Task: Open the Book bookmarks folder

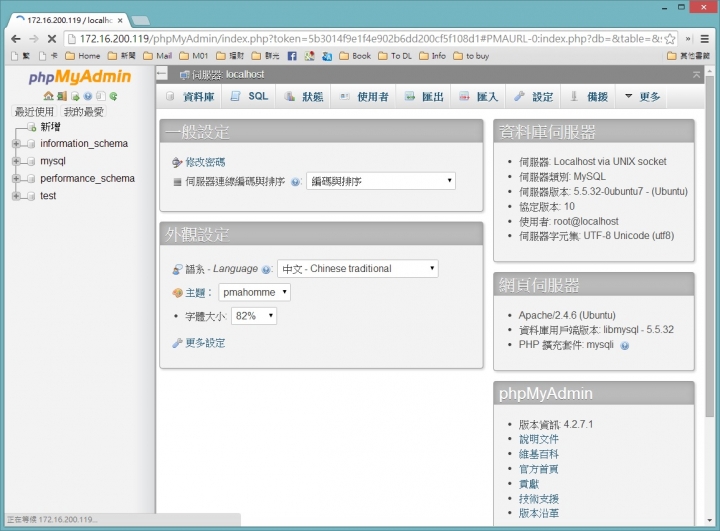Action: (355, 56)
